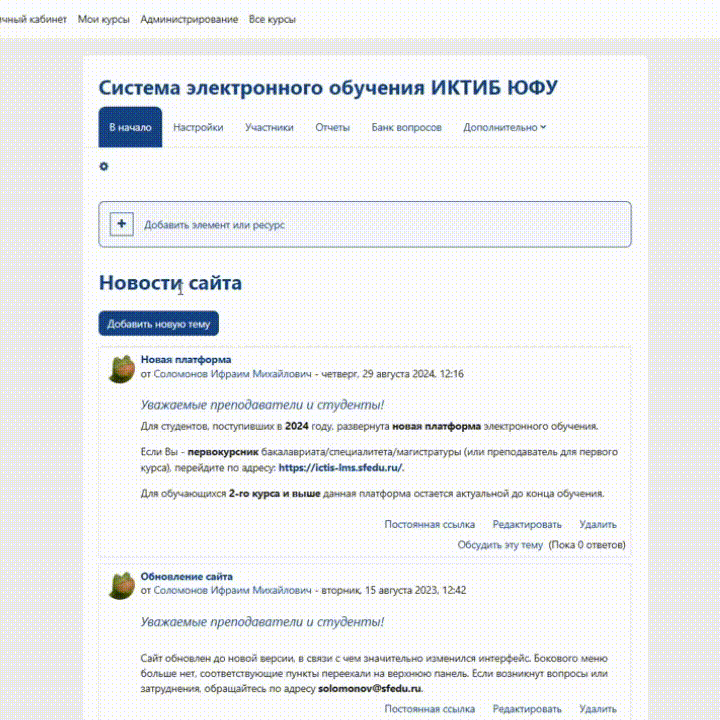Click the (Пока 0 ответов) text
This screenshot has height=720, width=720.
tap(587, 545)
